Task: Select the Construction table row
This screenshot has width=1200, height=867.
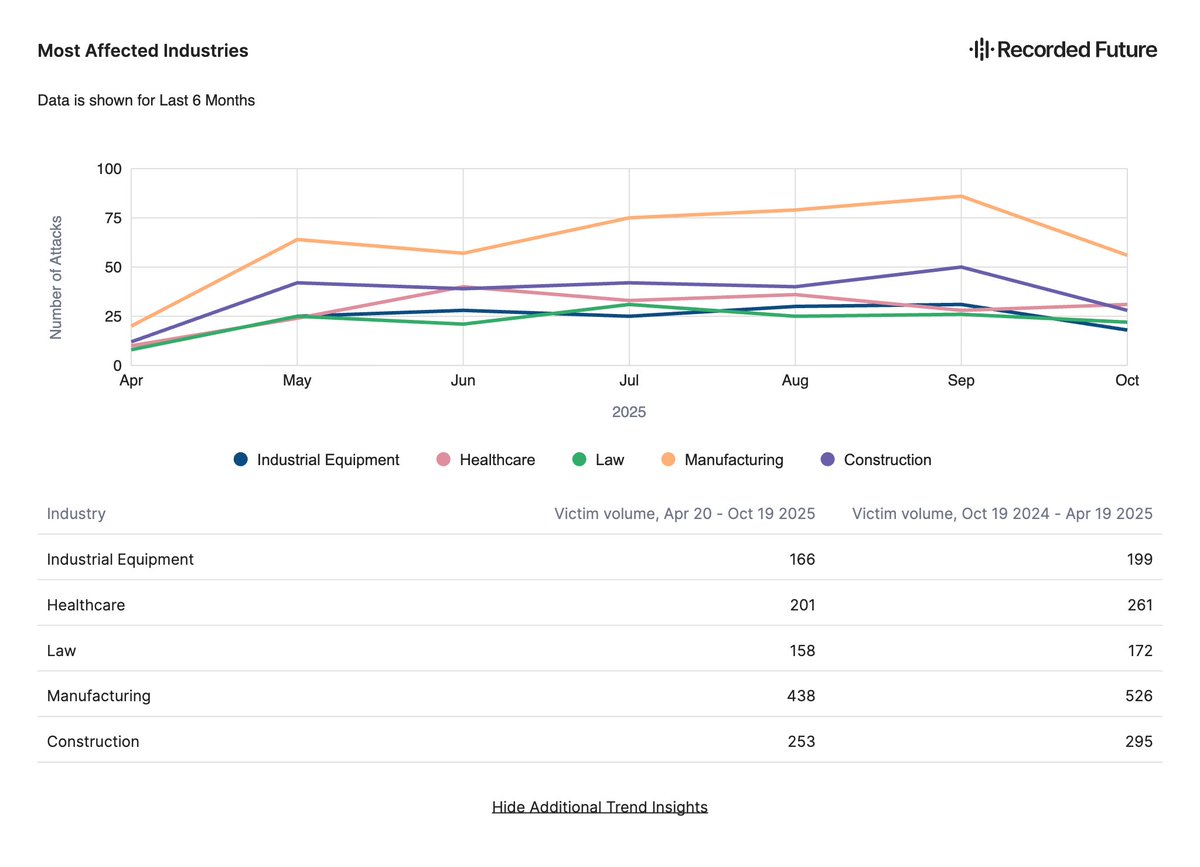Action: pos(600,741)
